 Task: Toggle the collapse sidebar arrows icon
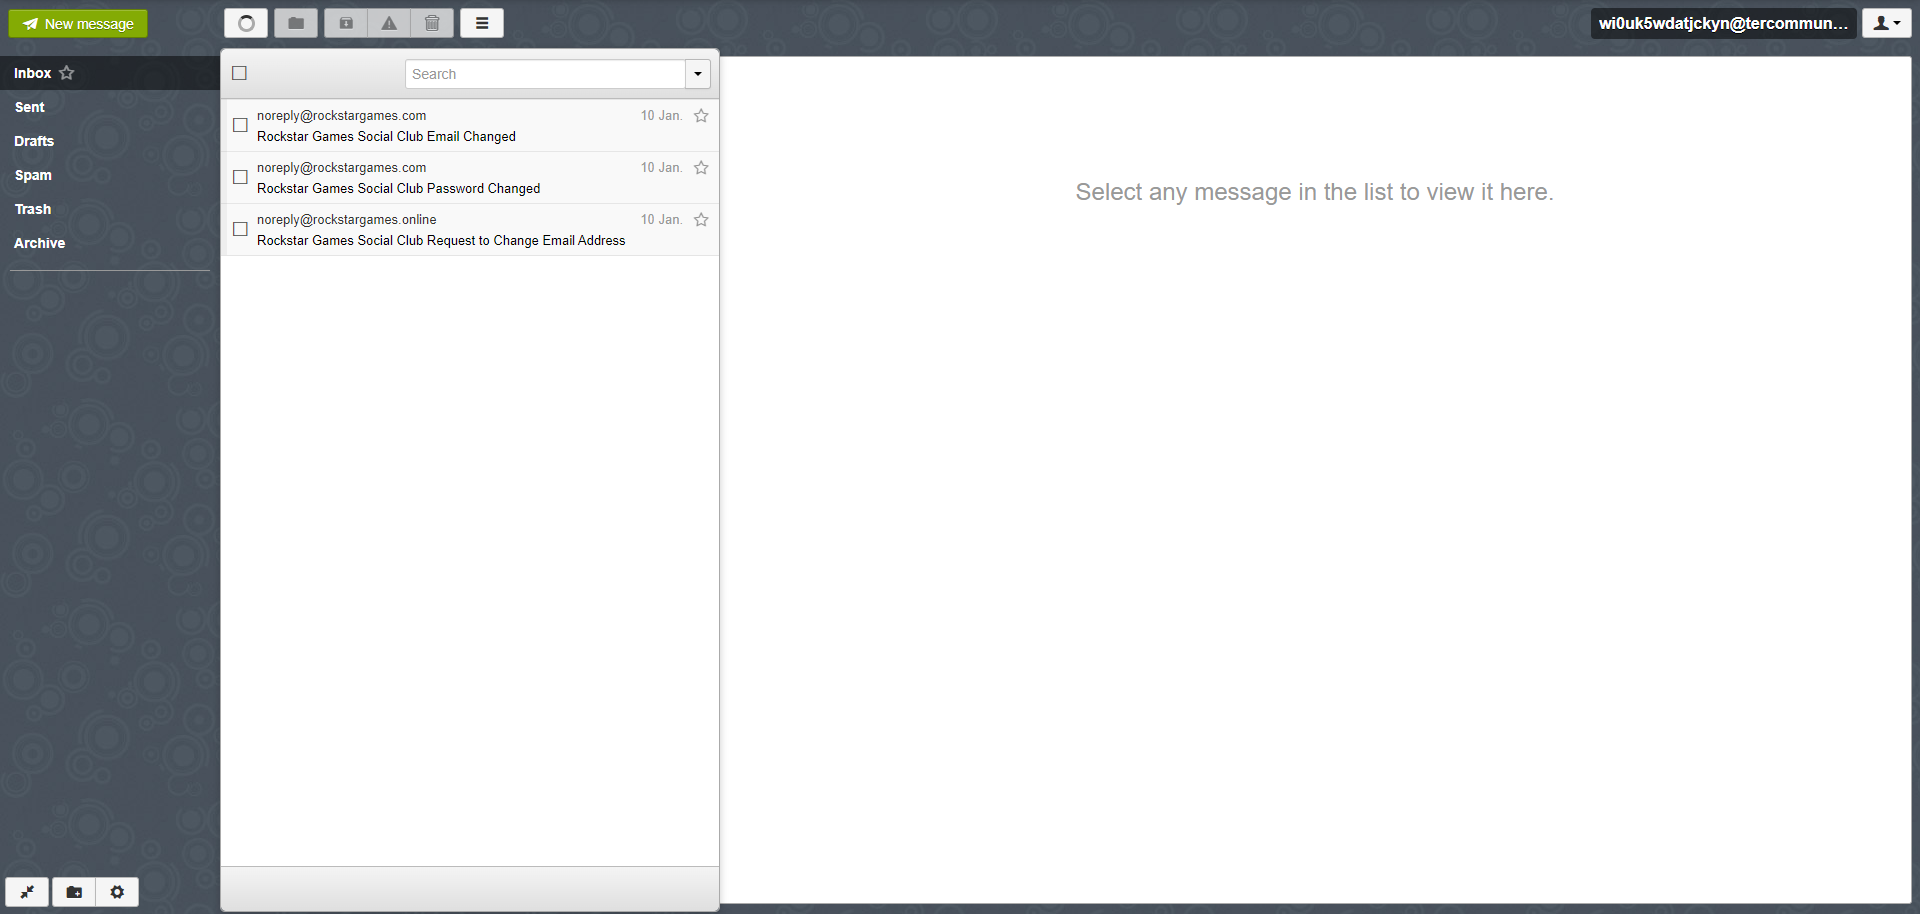tap(27, 892)
